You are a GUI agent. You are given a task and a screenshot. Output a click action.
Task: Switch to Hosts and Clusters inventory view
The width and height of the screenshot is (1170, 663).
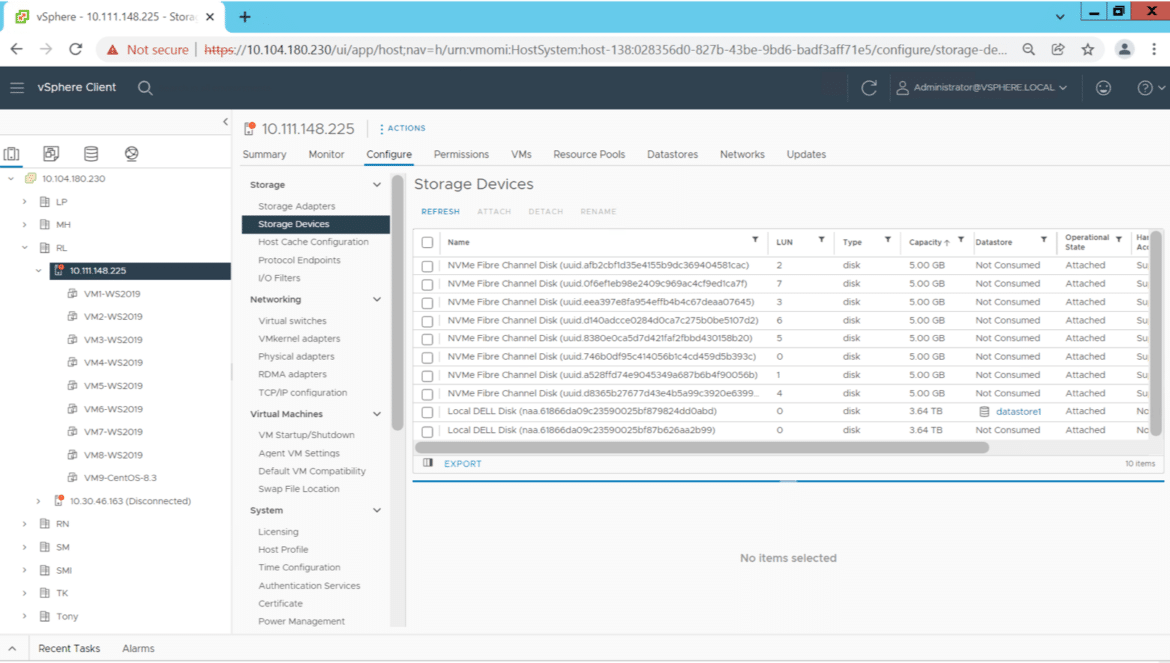[12, 154]
